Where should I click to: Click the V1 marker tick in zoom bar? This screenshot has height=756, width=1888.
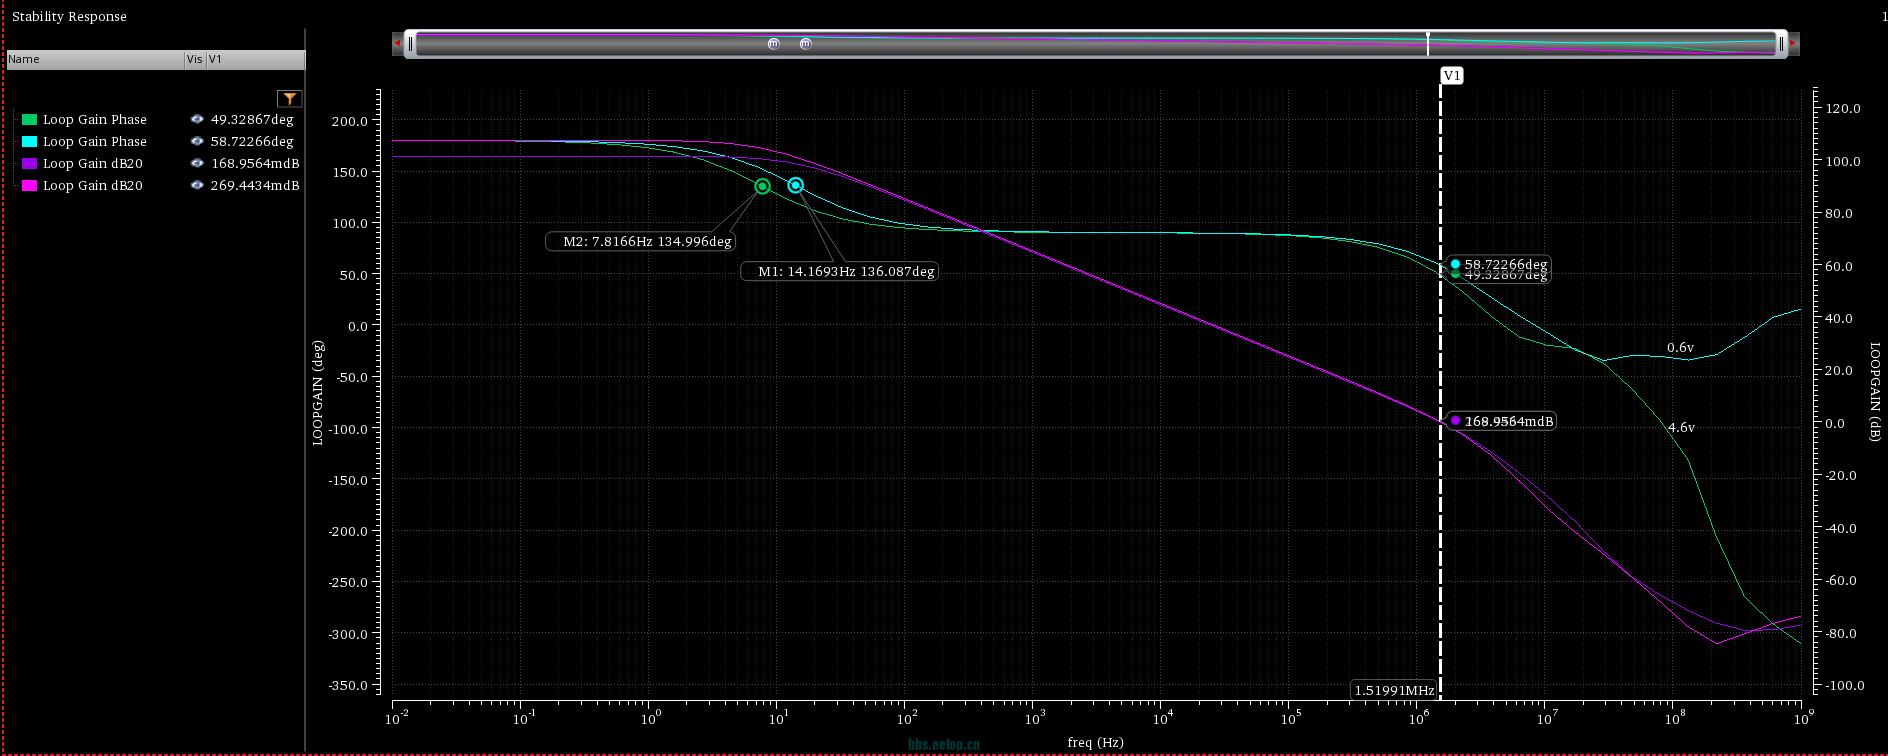pyautogui.click(x=1428, y=43)
